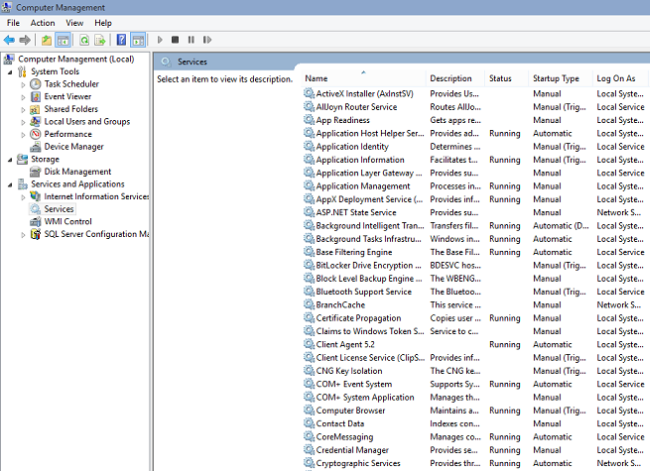Toggle Show/Hide Console Tree toolbar icon
This screenshot has height=471, width=650.
click(63, 40)
